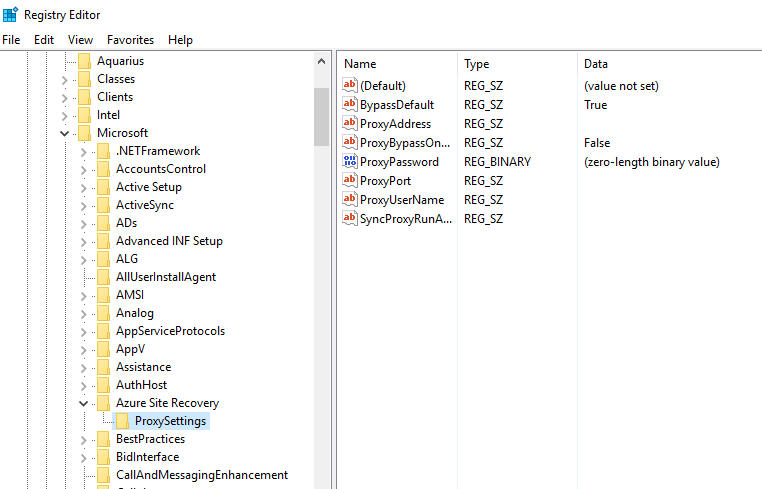The width and height of the screenshot is (762, 489).
Task: Select the ProxyUserName value name
Action: 402,200
